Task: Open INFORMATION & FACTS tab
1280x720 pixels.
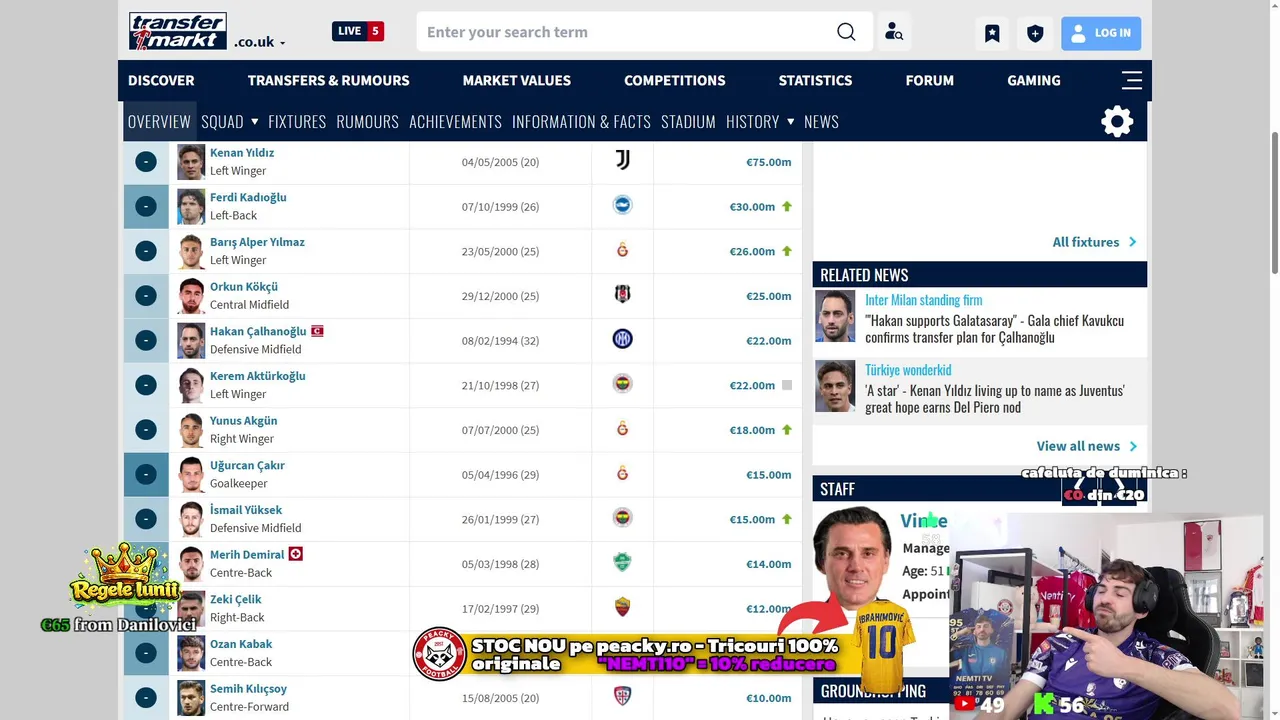Action: pyautogui.click(x=581, y=121)
